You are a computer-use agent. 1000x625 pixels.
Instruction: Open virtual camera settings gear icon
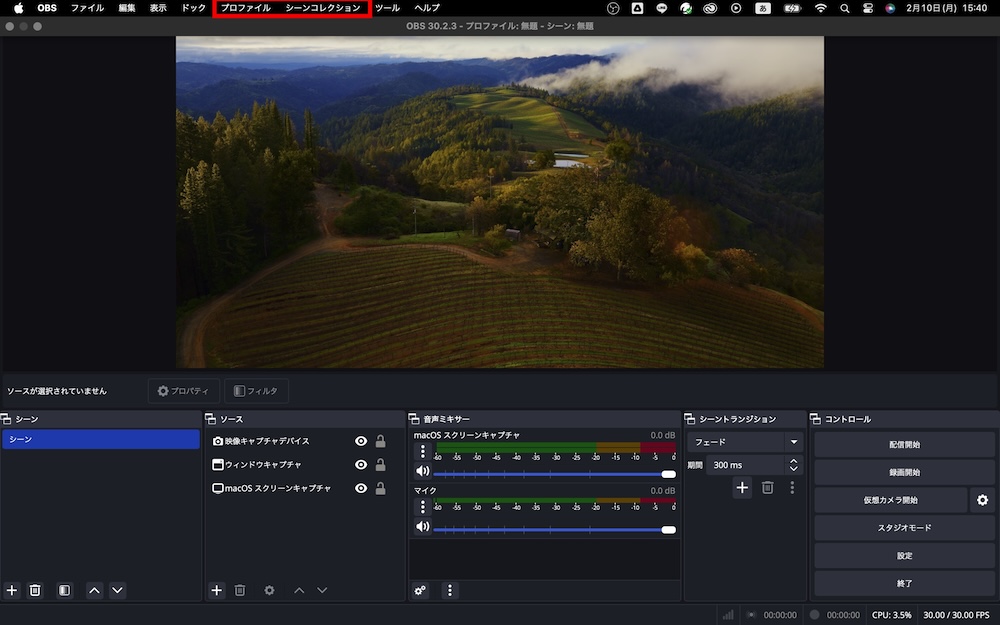[982, 500]
